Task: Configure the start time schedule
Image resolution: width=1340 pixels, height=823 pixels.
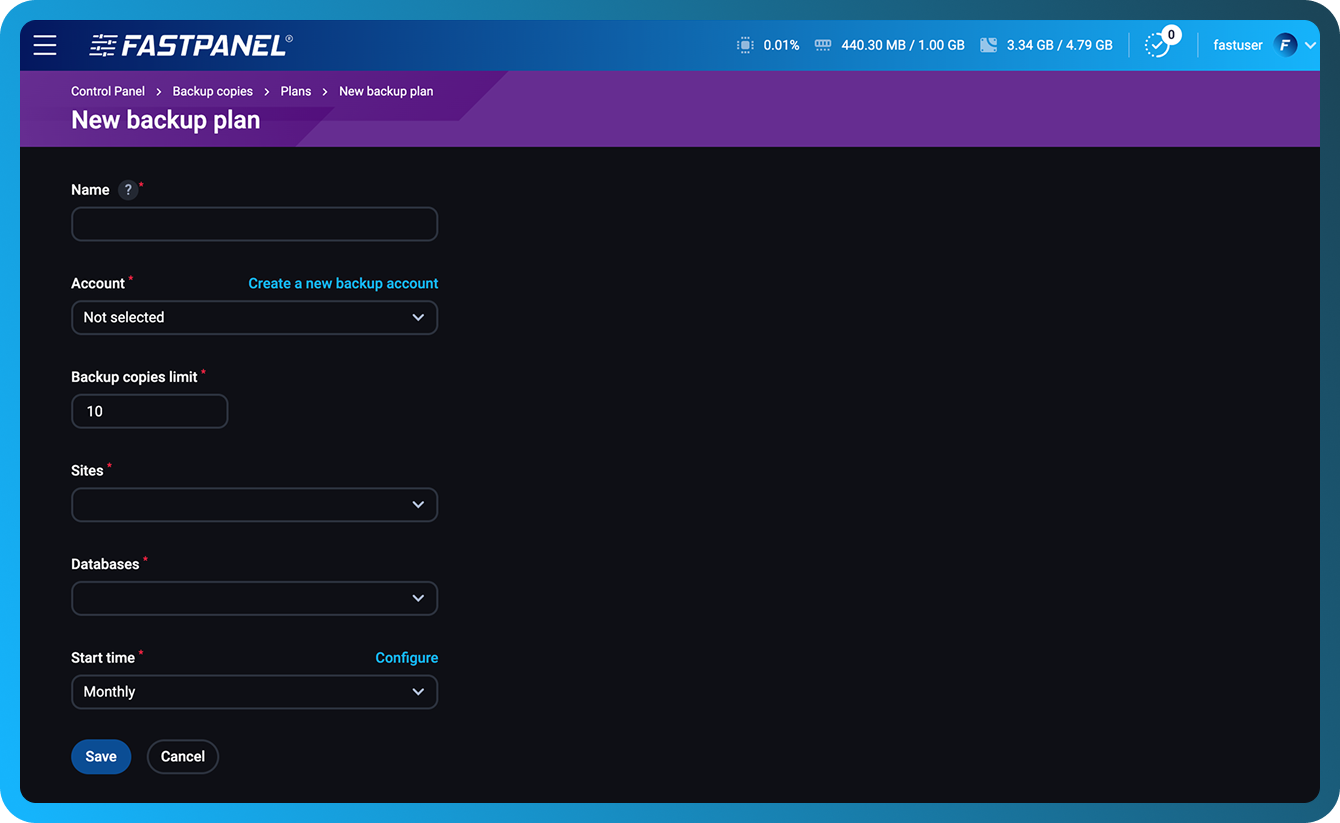Action: 406,657
